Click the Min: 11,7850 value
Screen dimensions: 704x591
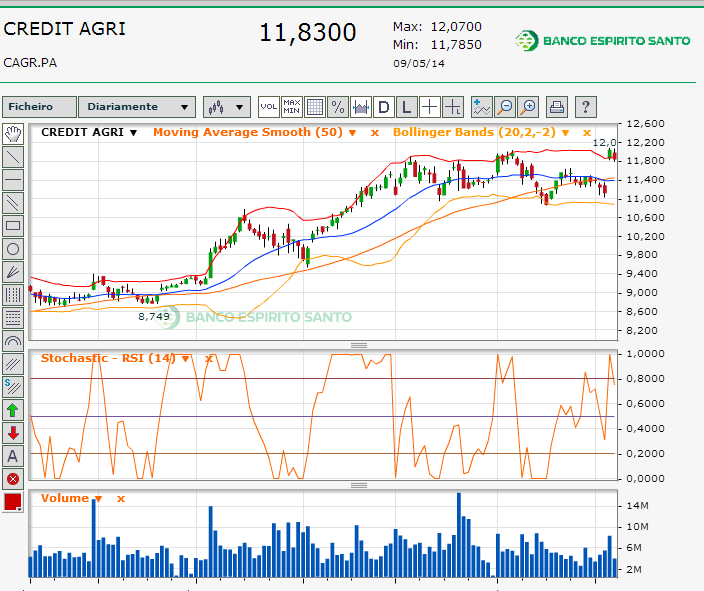437,45
